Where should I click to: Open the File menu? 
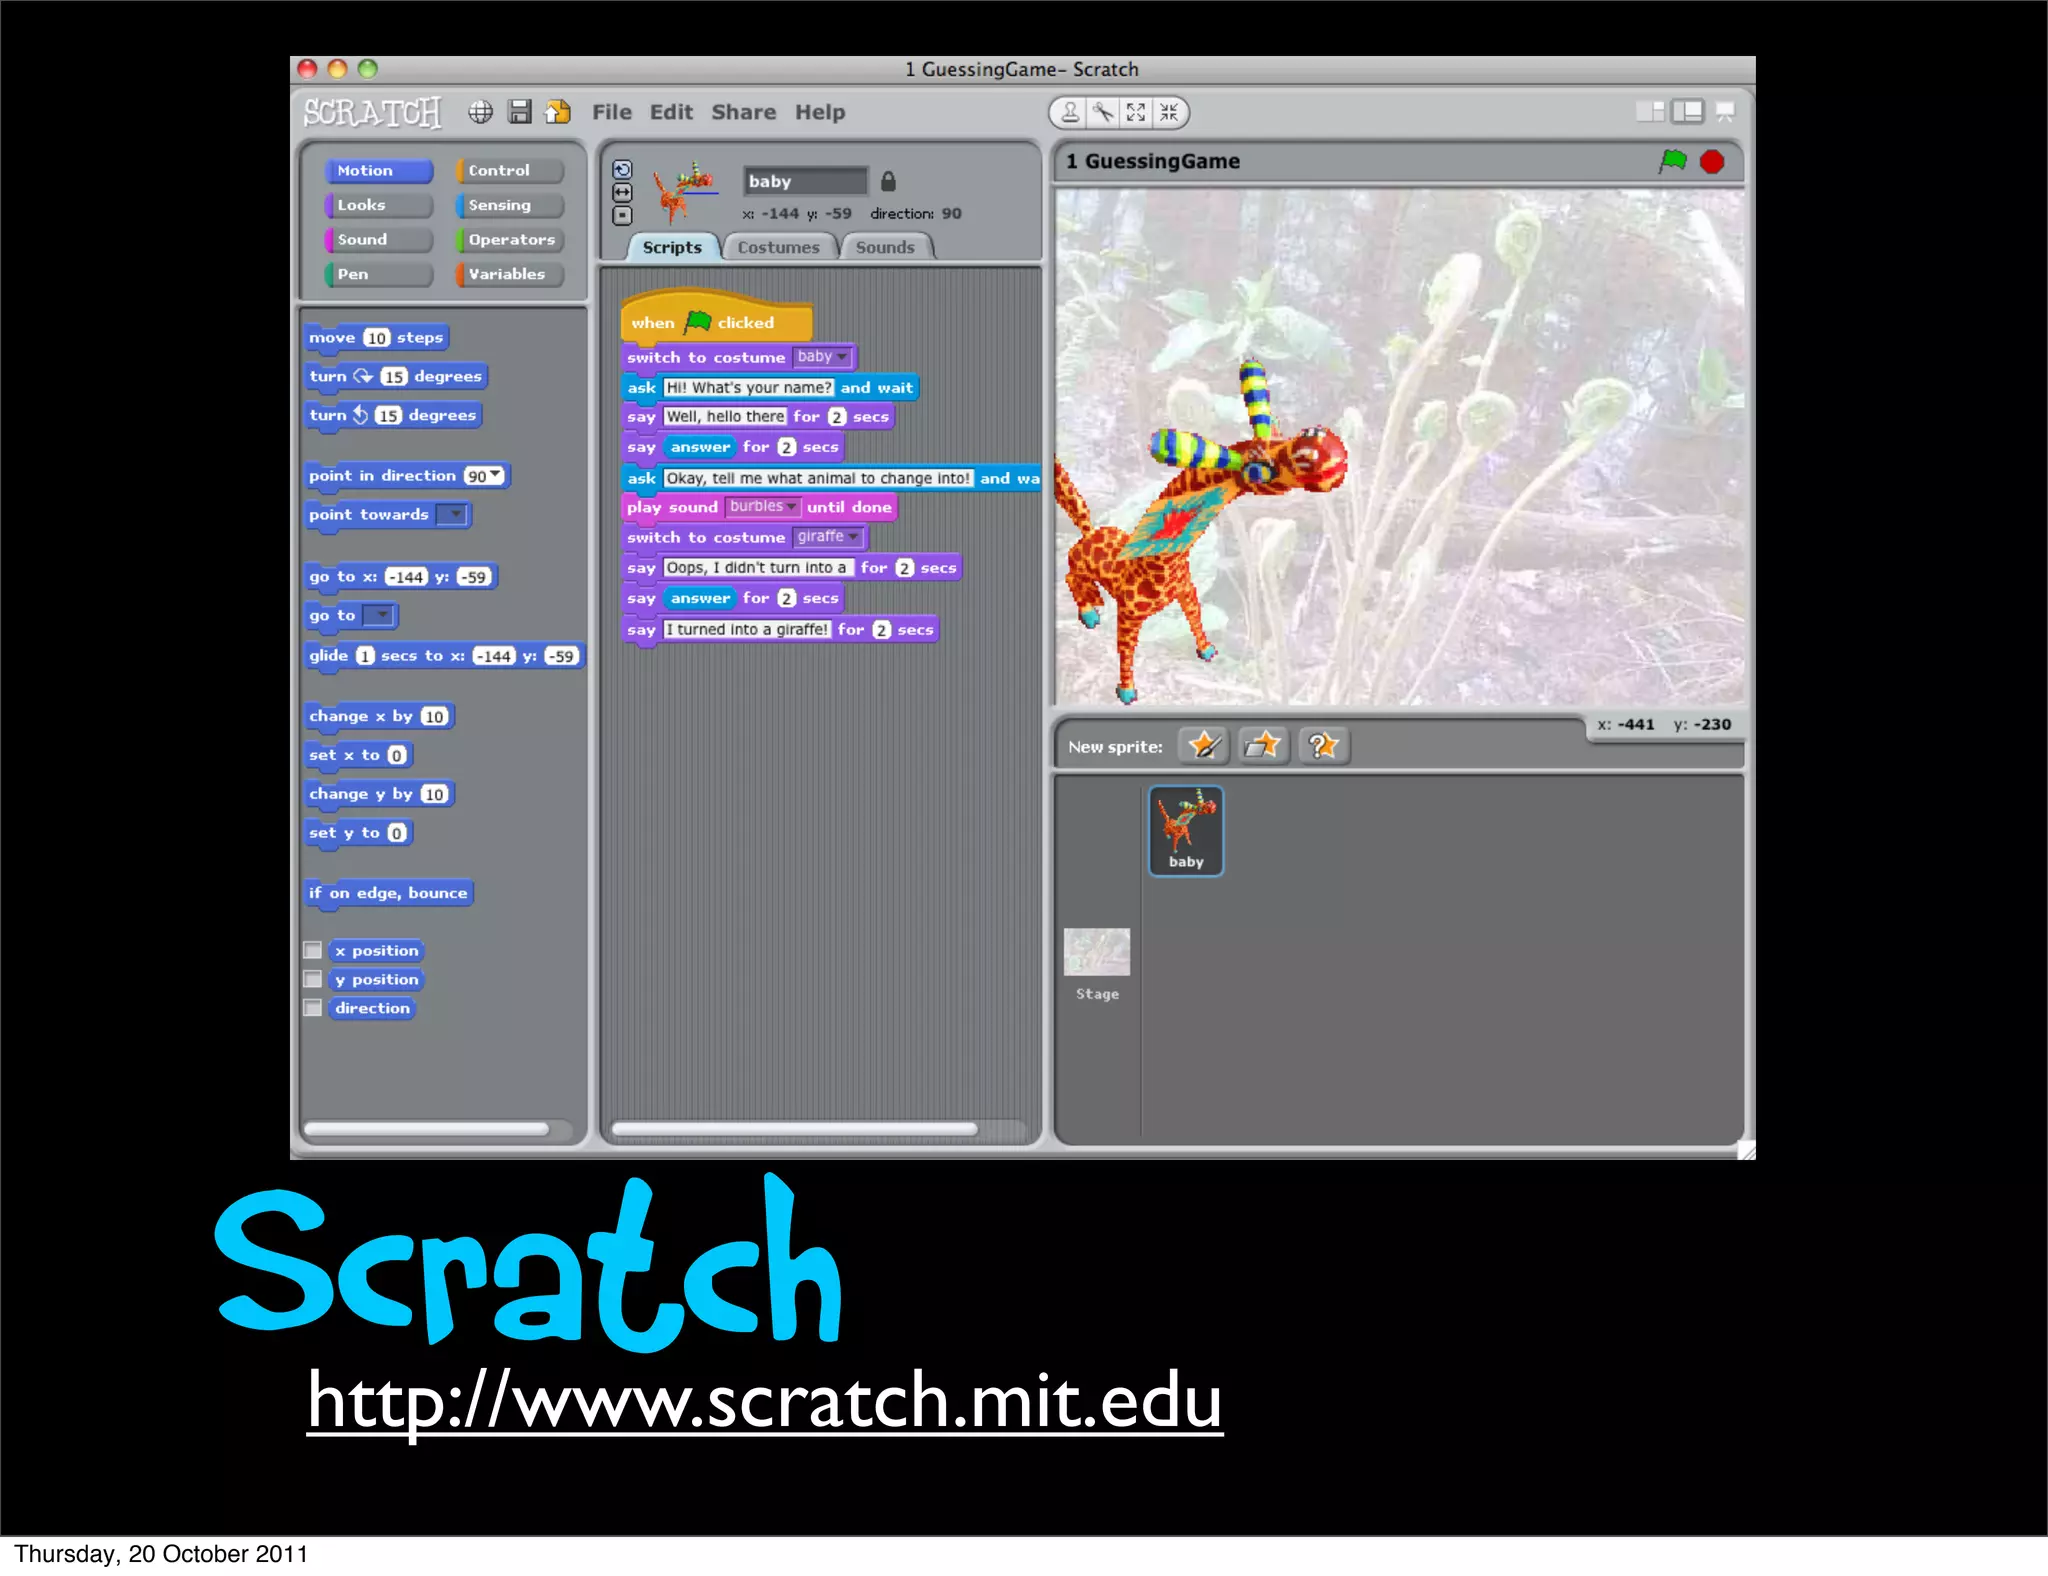(612, 112)
